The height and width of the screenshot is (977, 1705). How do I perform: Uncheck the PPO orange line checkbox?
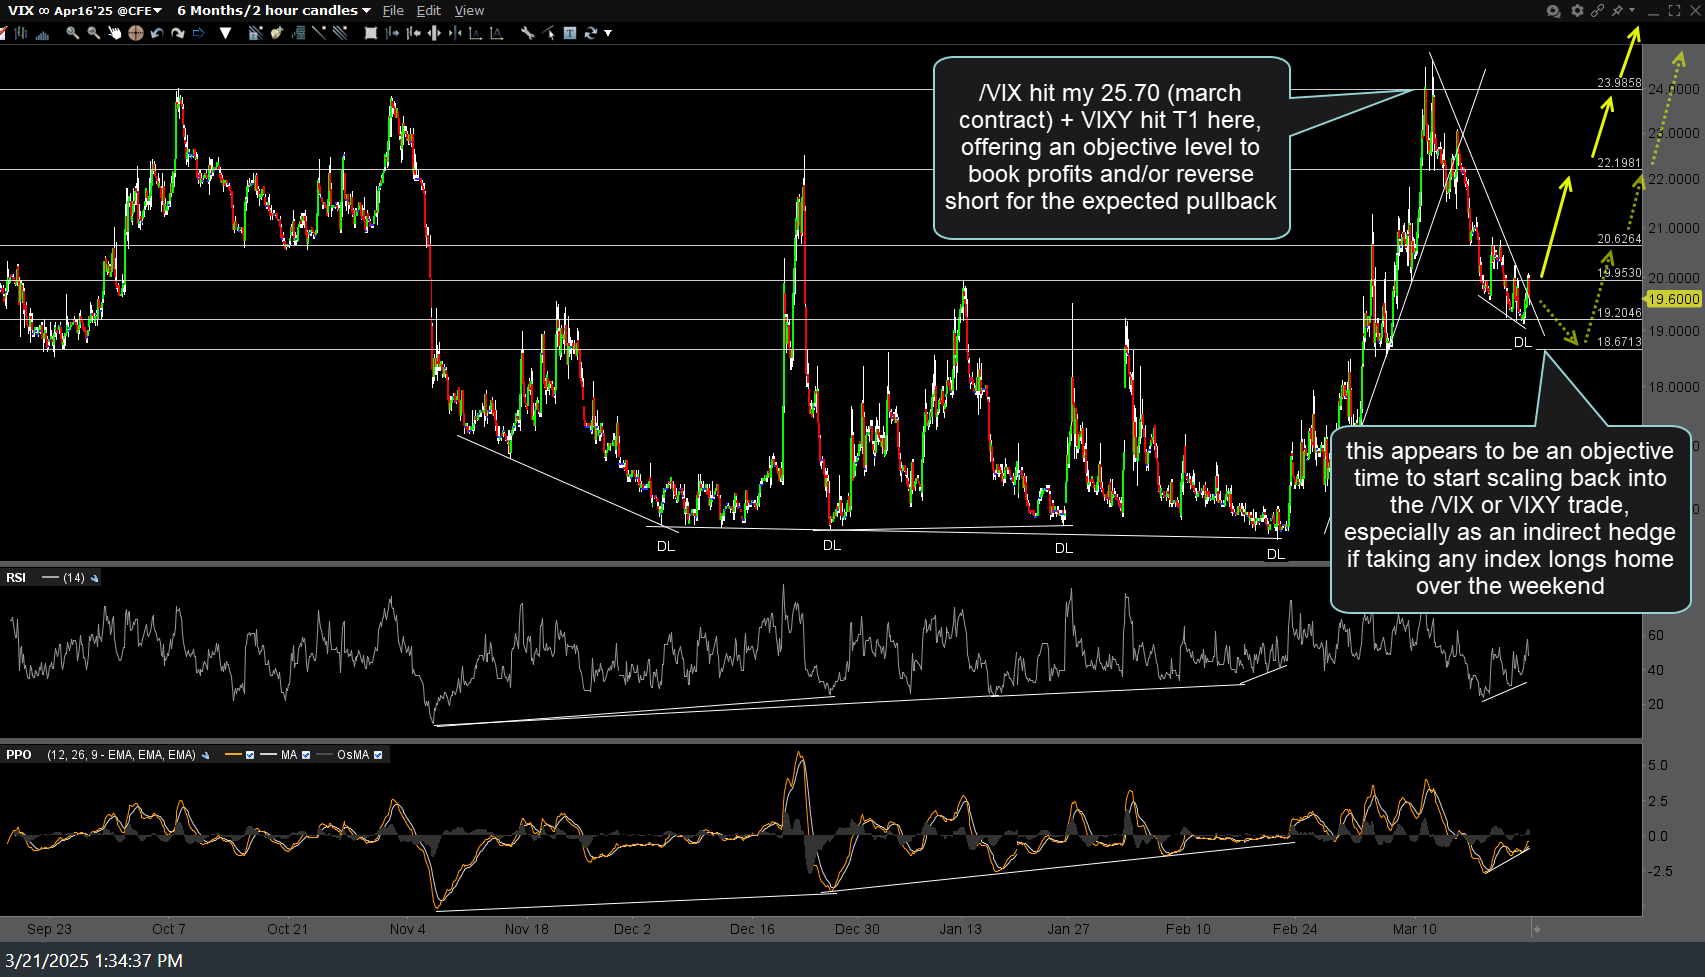click(250, 755)
